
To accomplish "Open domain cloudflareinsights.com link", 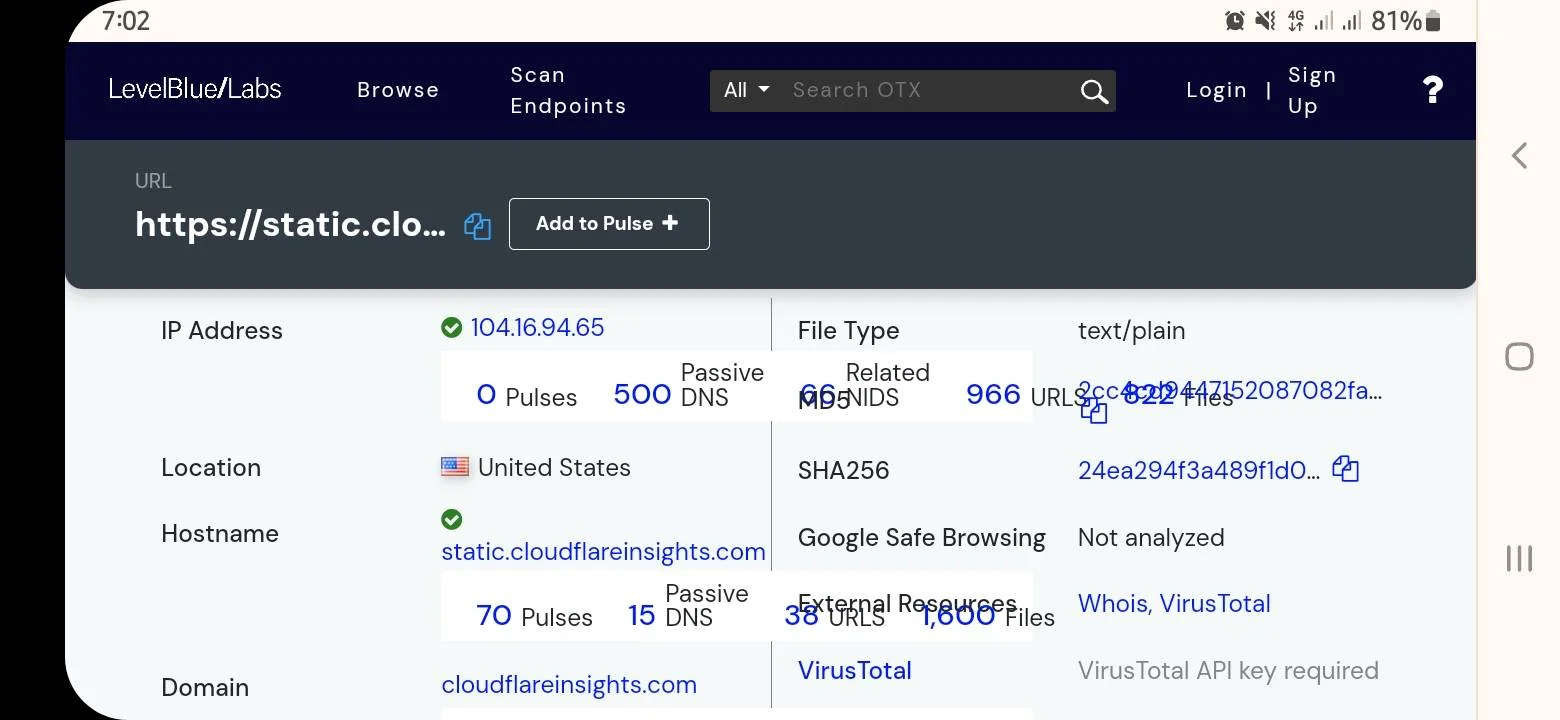I will [x=569, y=685].
